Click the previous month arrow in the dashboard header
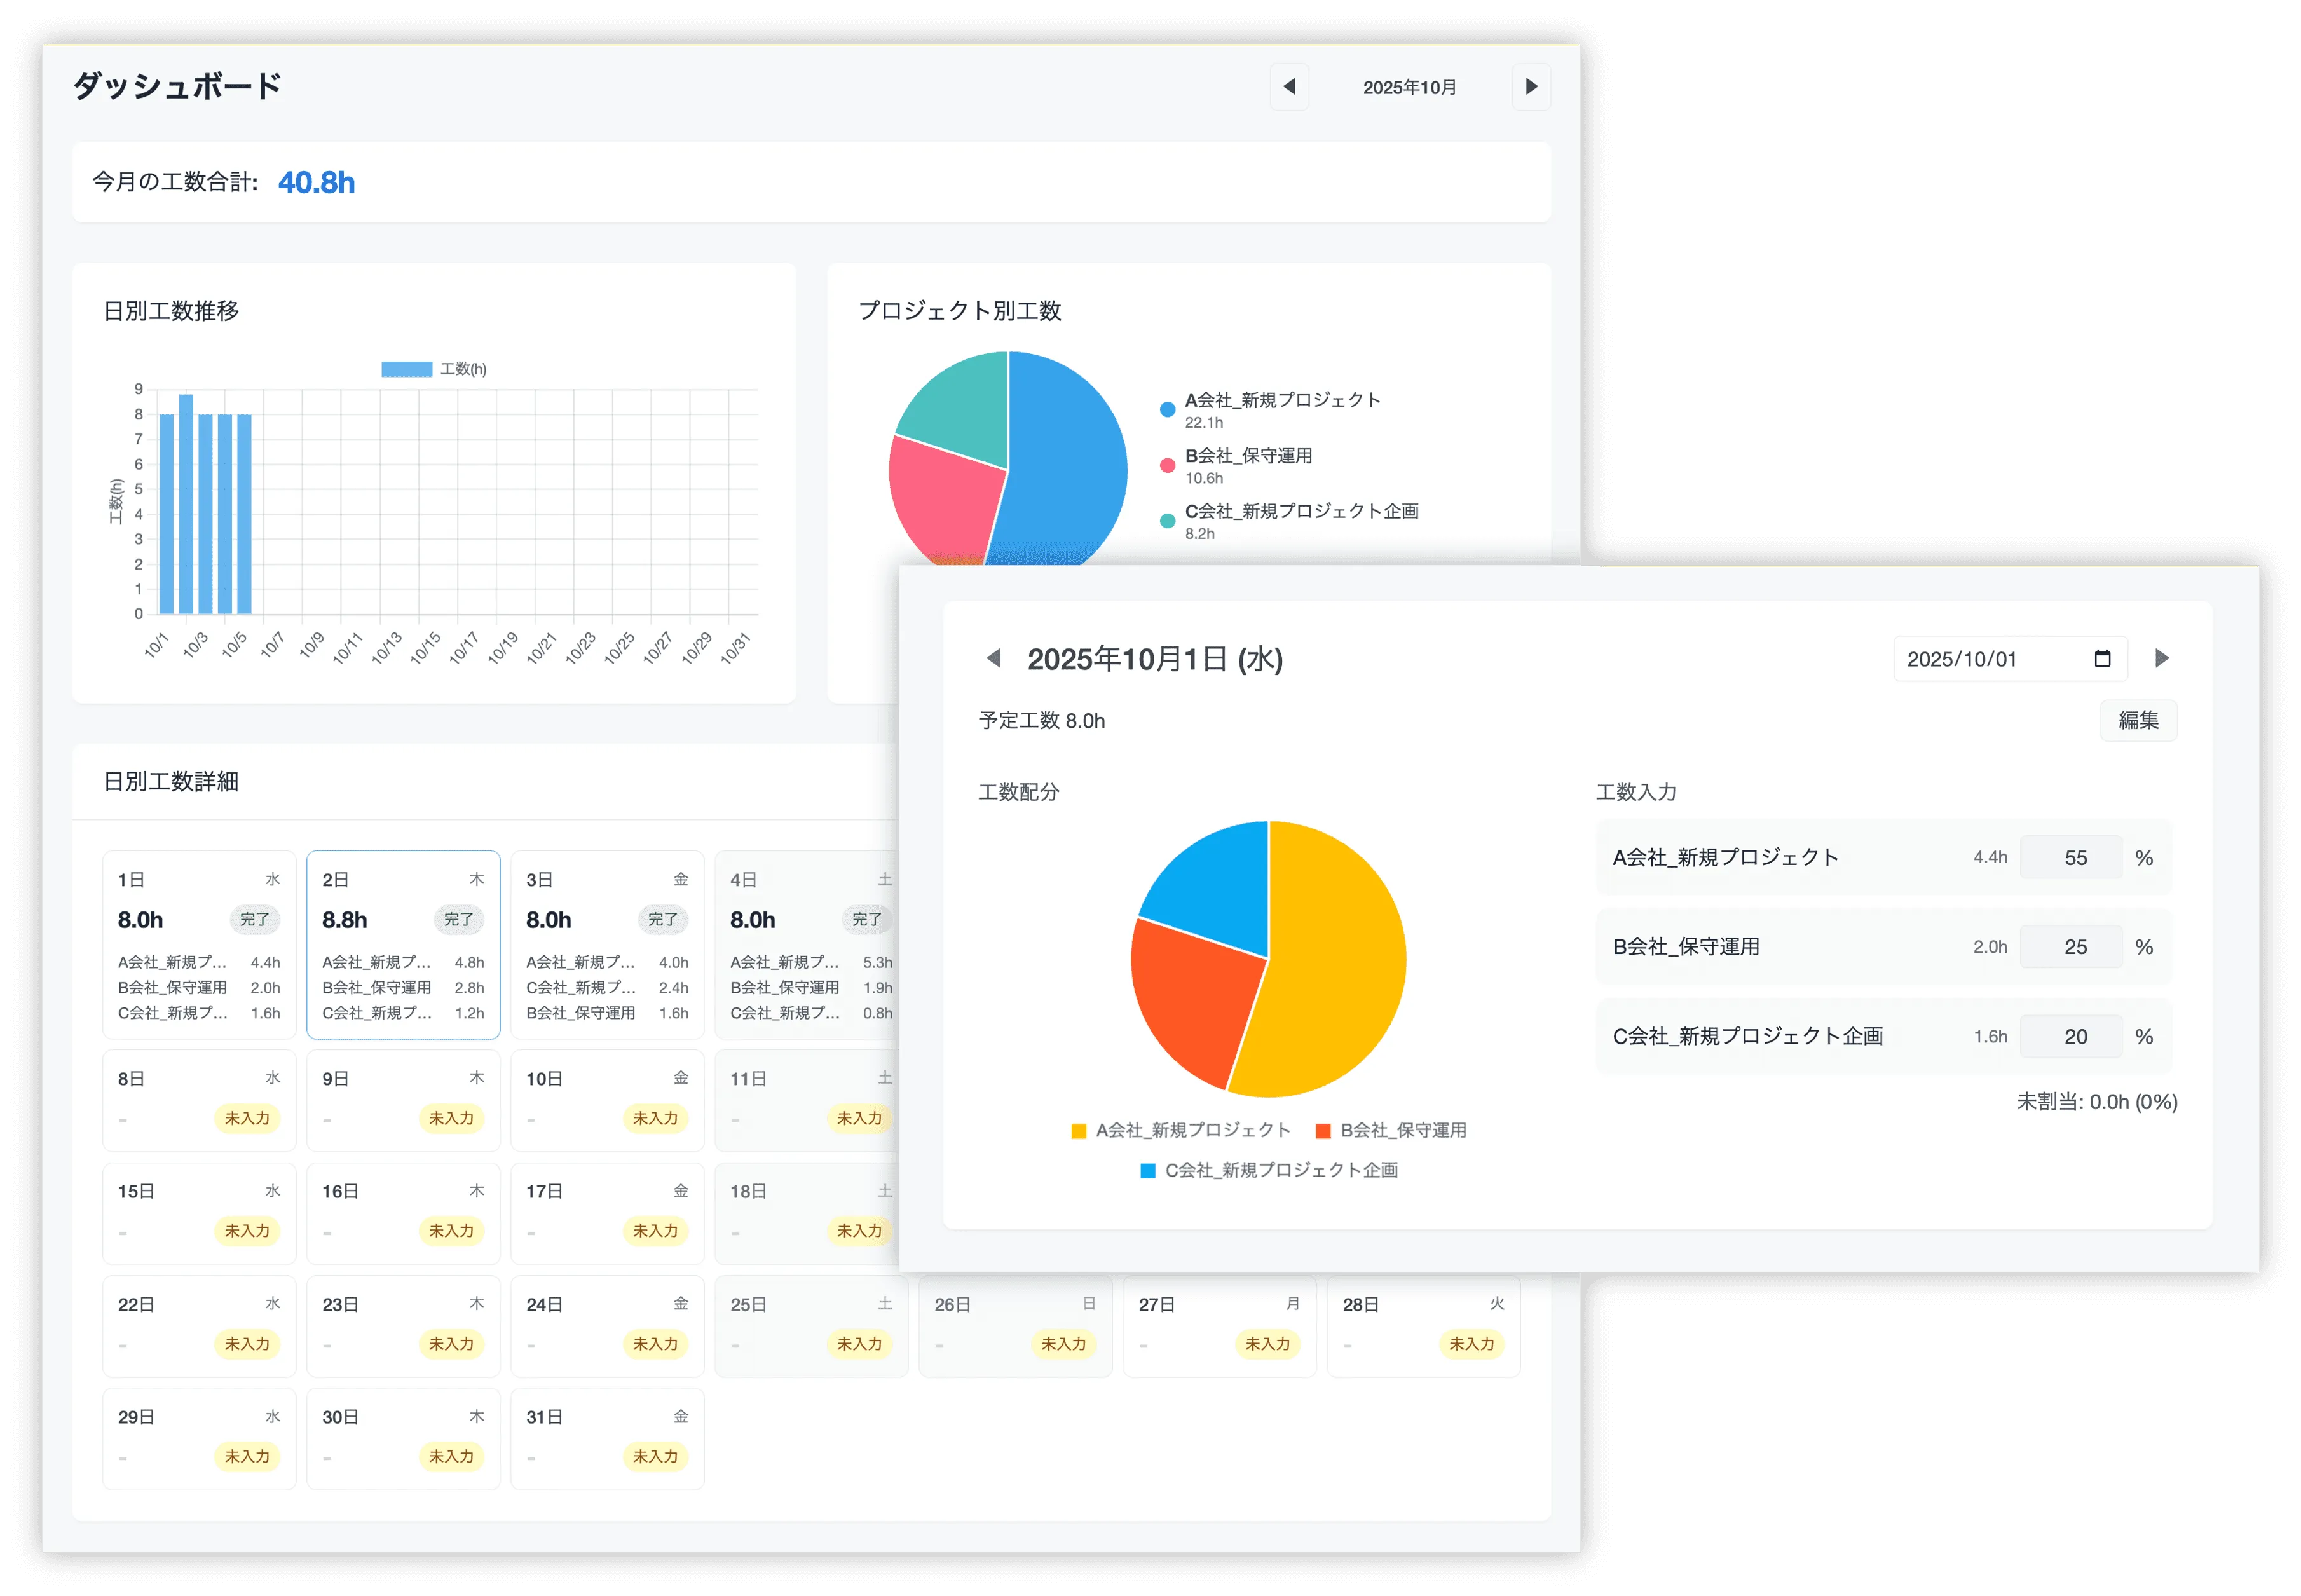2301x1596 pixels. point(1290,87)
